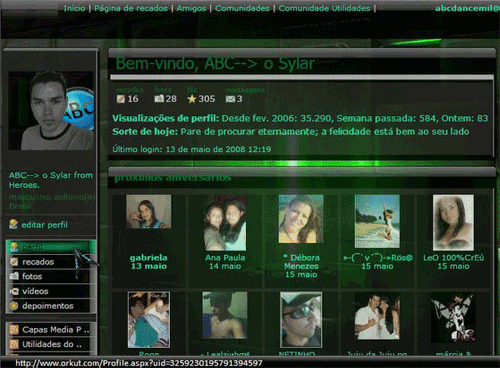The width and height of the screenshot is (500, 368).
Task: Open LeO 100%CrEú's profile photo
Action: 453,223
